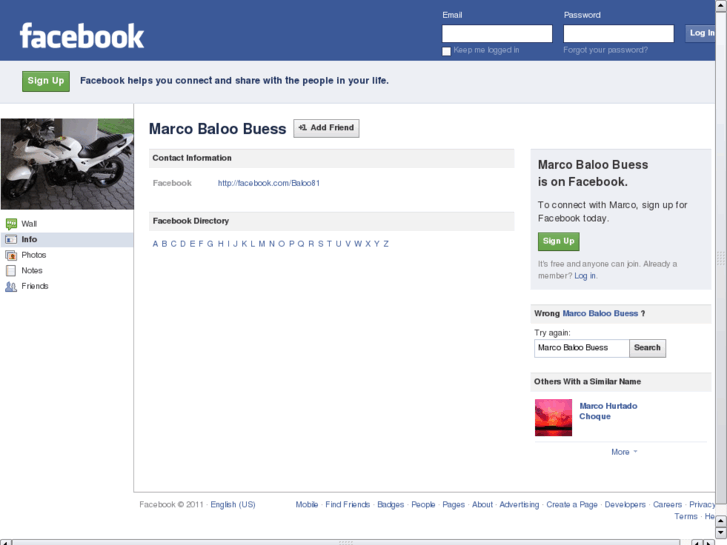Expand the More similar names dropdown
Image resolution: width=727 pixels, height=545 pixels.
[x=624, y=452]
